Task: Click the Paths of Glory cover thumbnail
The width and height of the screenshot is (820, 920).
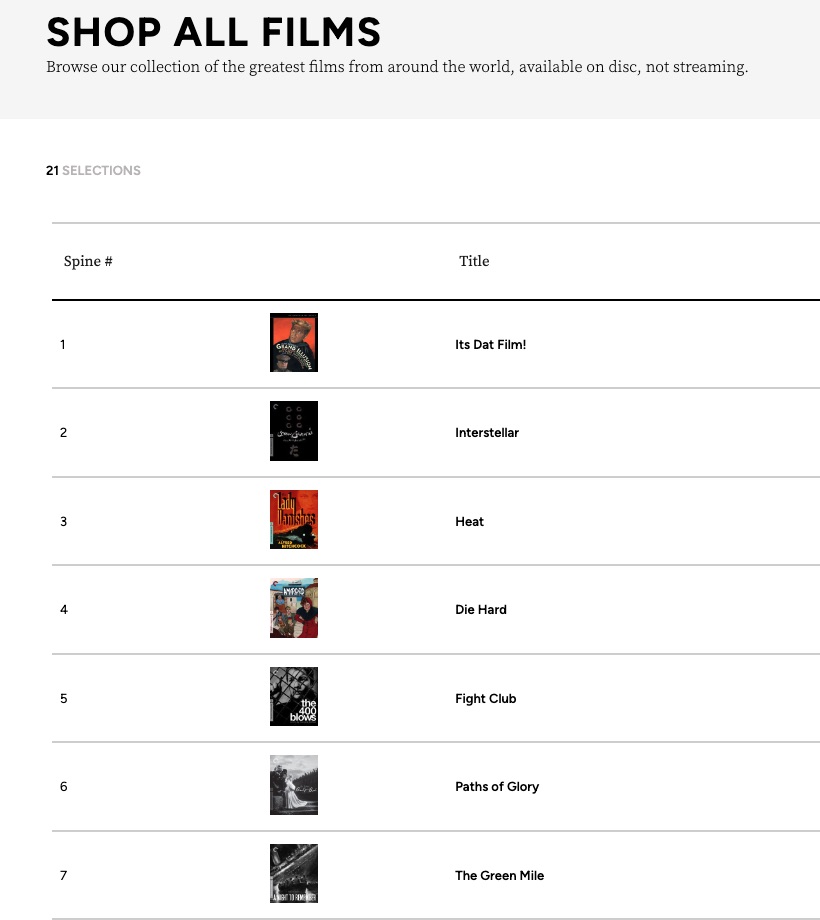Action: pos(294,785)
